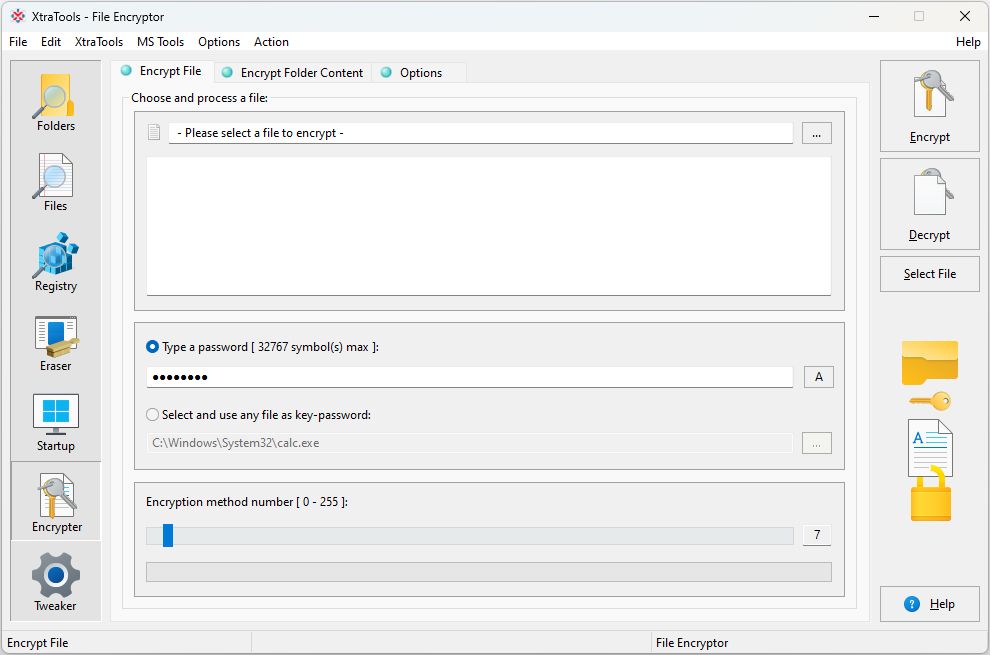Click the Decrypt file button
Screen dimensions: 990x655
[x=929, y=204]
